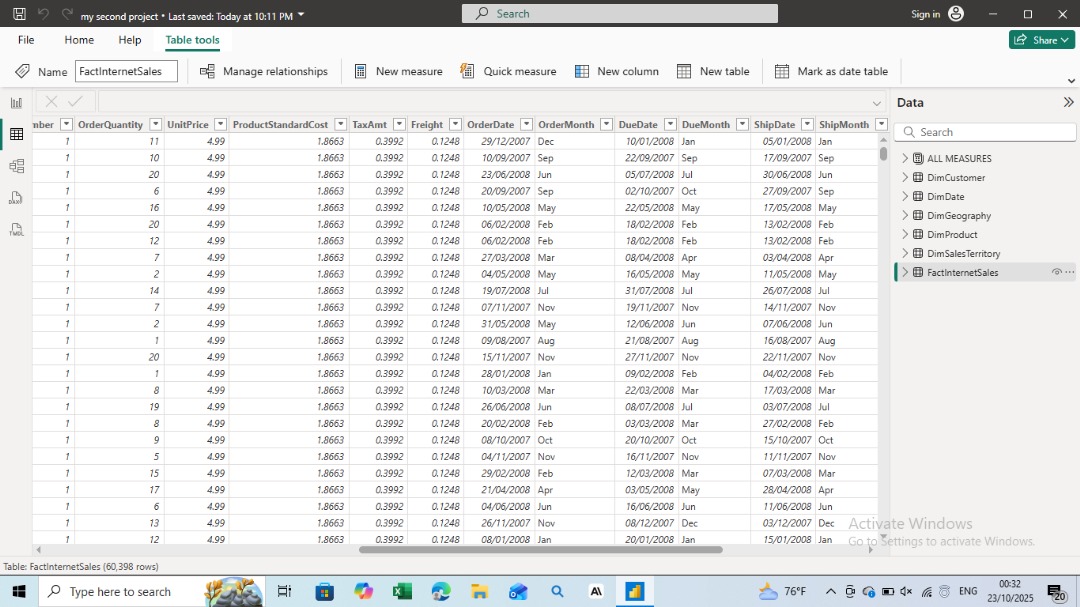Click the Undo arrow icon

pos(43,14)
